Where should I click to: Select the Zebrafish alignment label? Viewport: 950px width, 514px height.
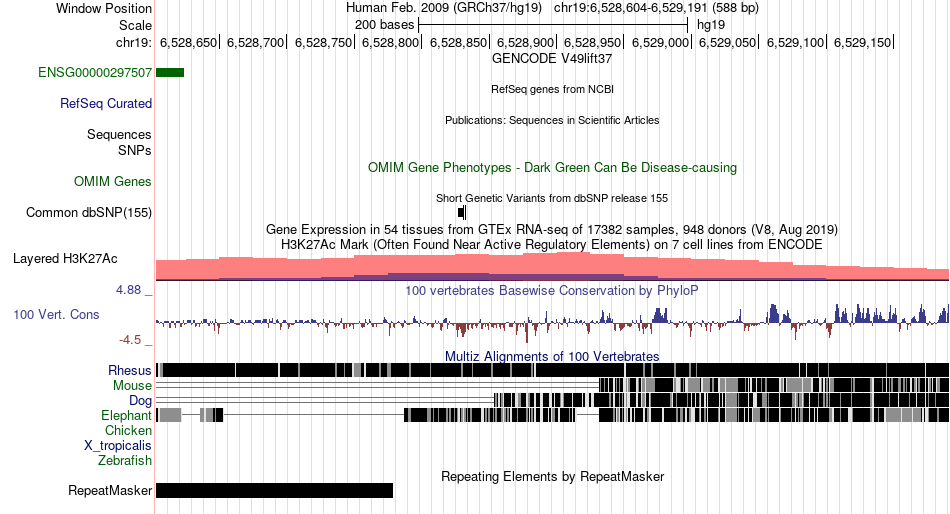click(x=125, y=461)
